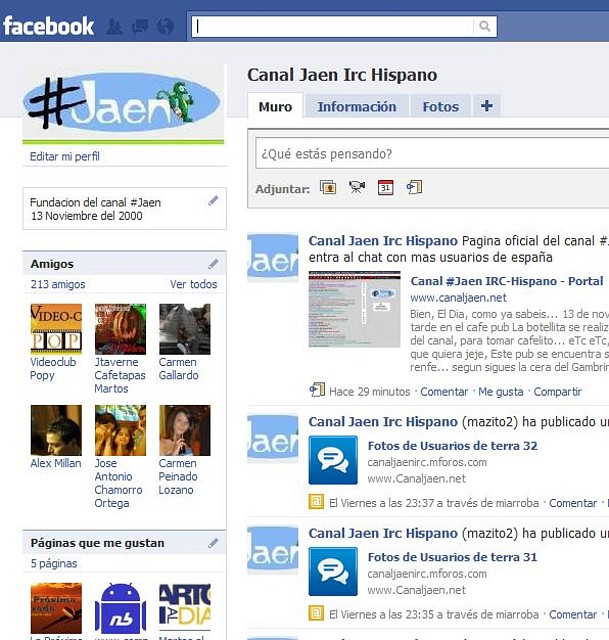This screenshot has height=640, width=609.
Task: Open Canal #Jaen IRC-Hispano - Portal link
Action: click(x=507, y=281)
